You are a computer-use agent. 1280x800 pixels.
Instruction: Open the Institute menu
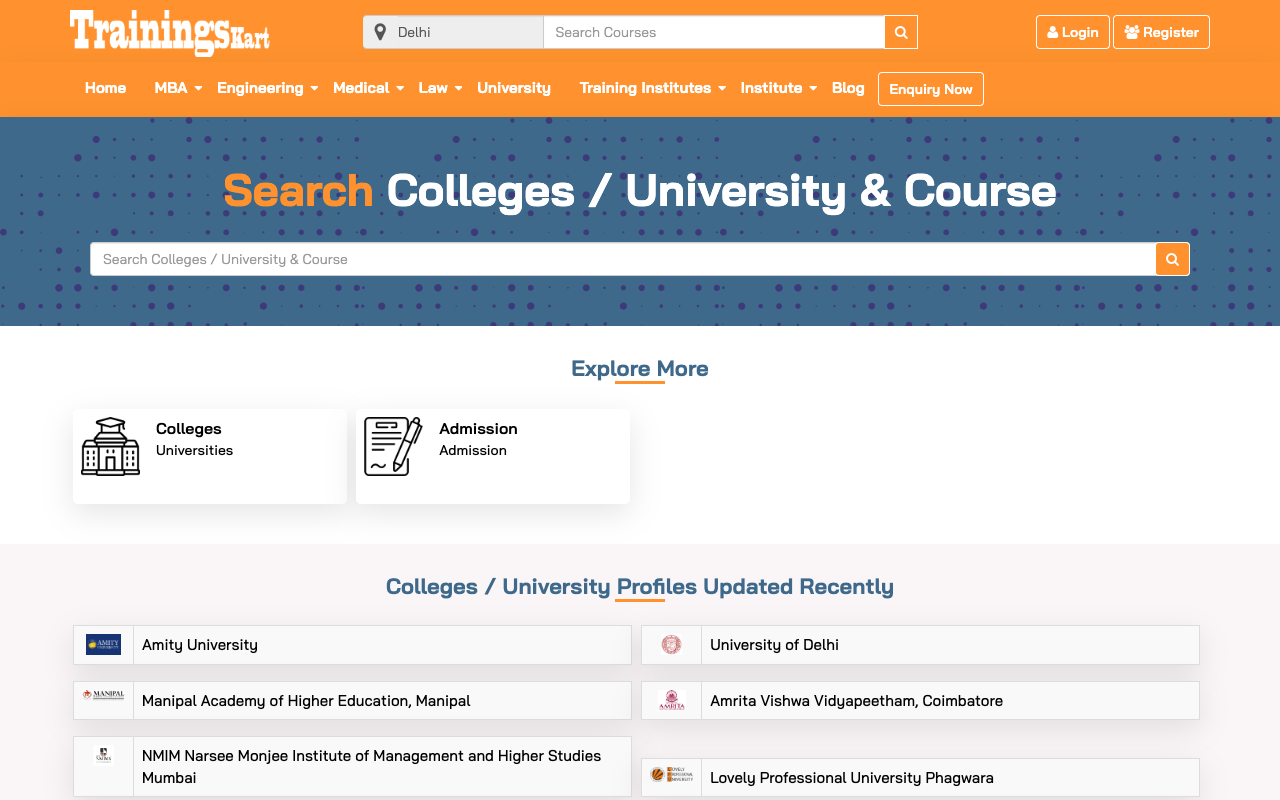[x=771, y=88]
